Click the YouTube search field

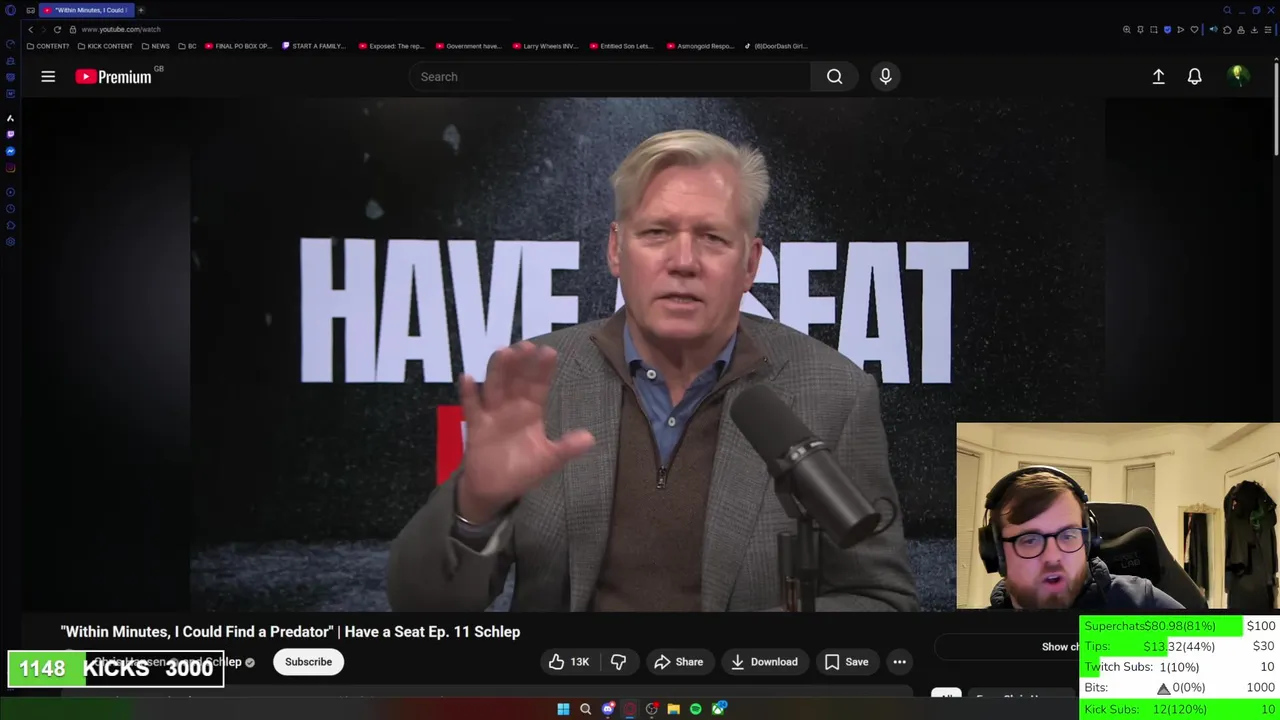tap(610, 76)
